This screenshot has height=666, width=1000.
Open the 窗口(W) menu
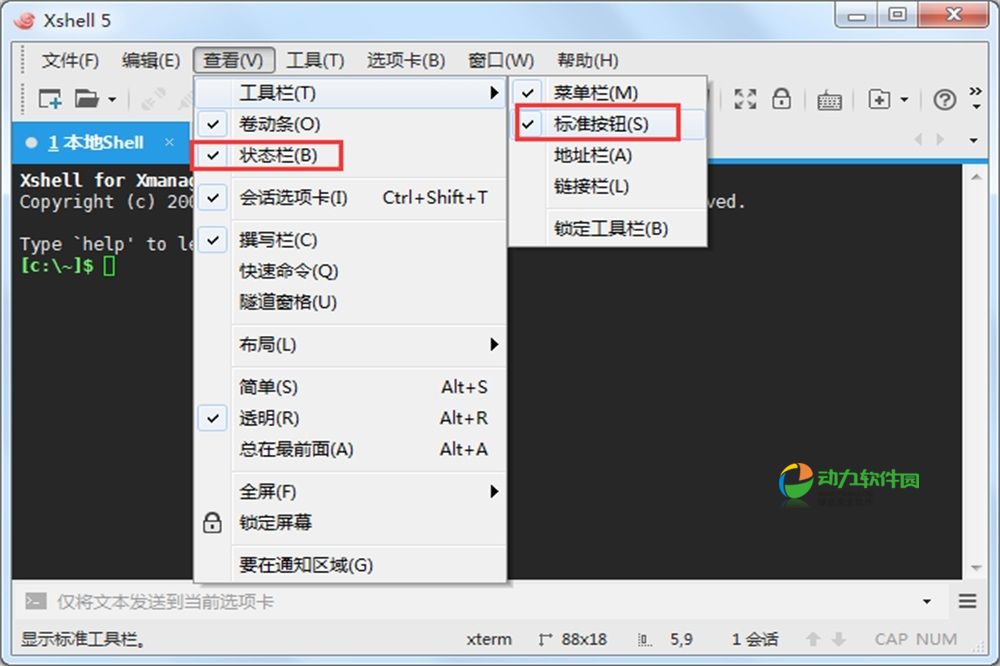click(x=501, y=61)
